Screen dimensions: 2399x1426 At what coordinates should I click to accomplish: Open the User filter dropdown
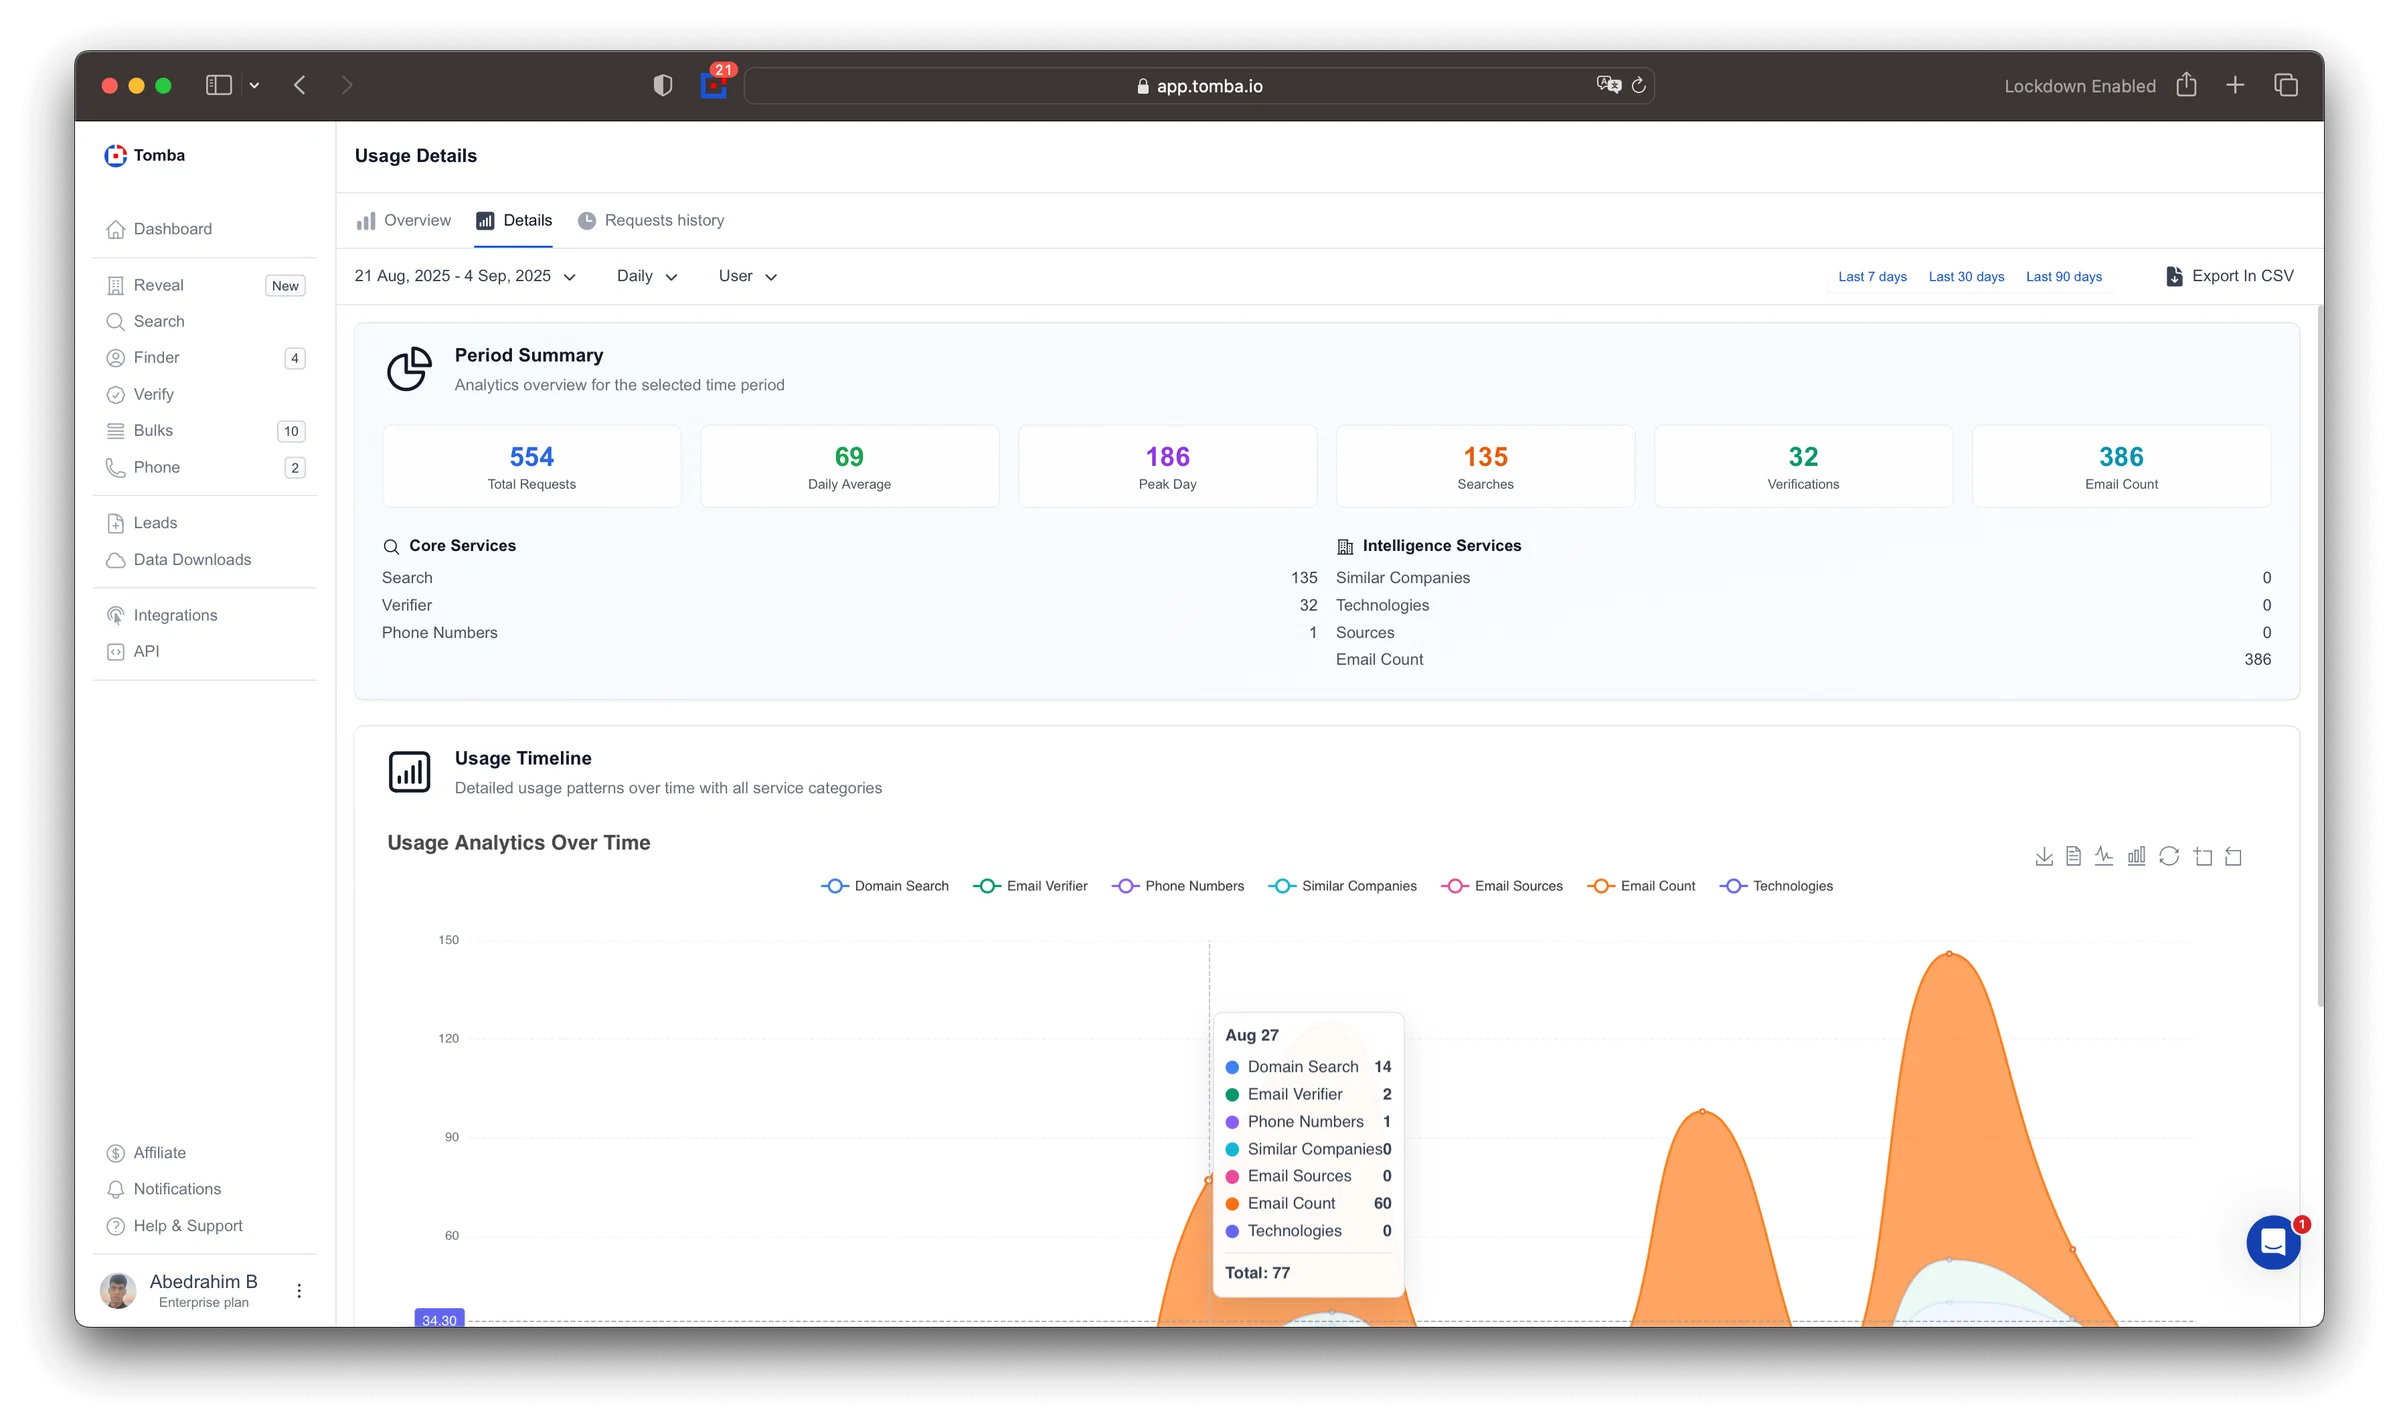click(747, 276)
